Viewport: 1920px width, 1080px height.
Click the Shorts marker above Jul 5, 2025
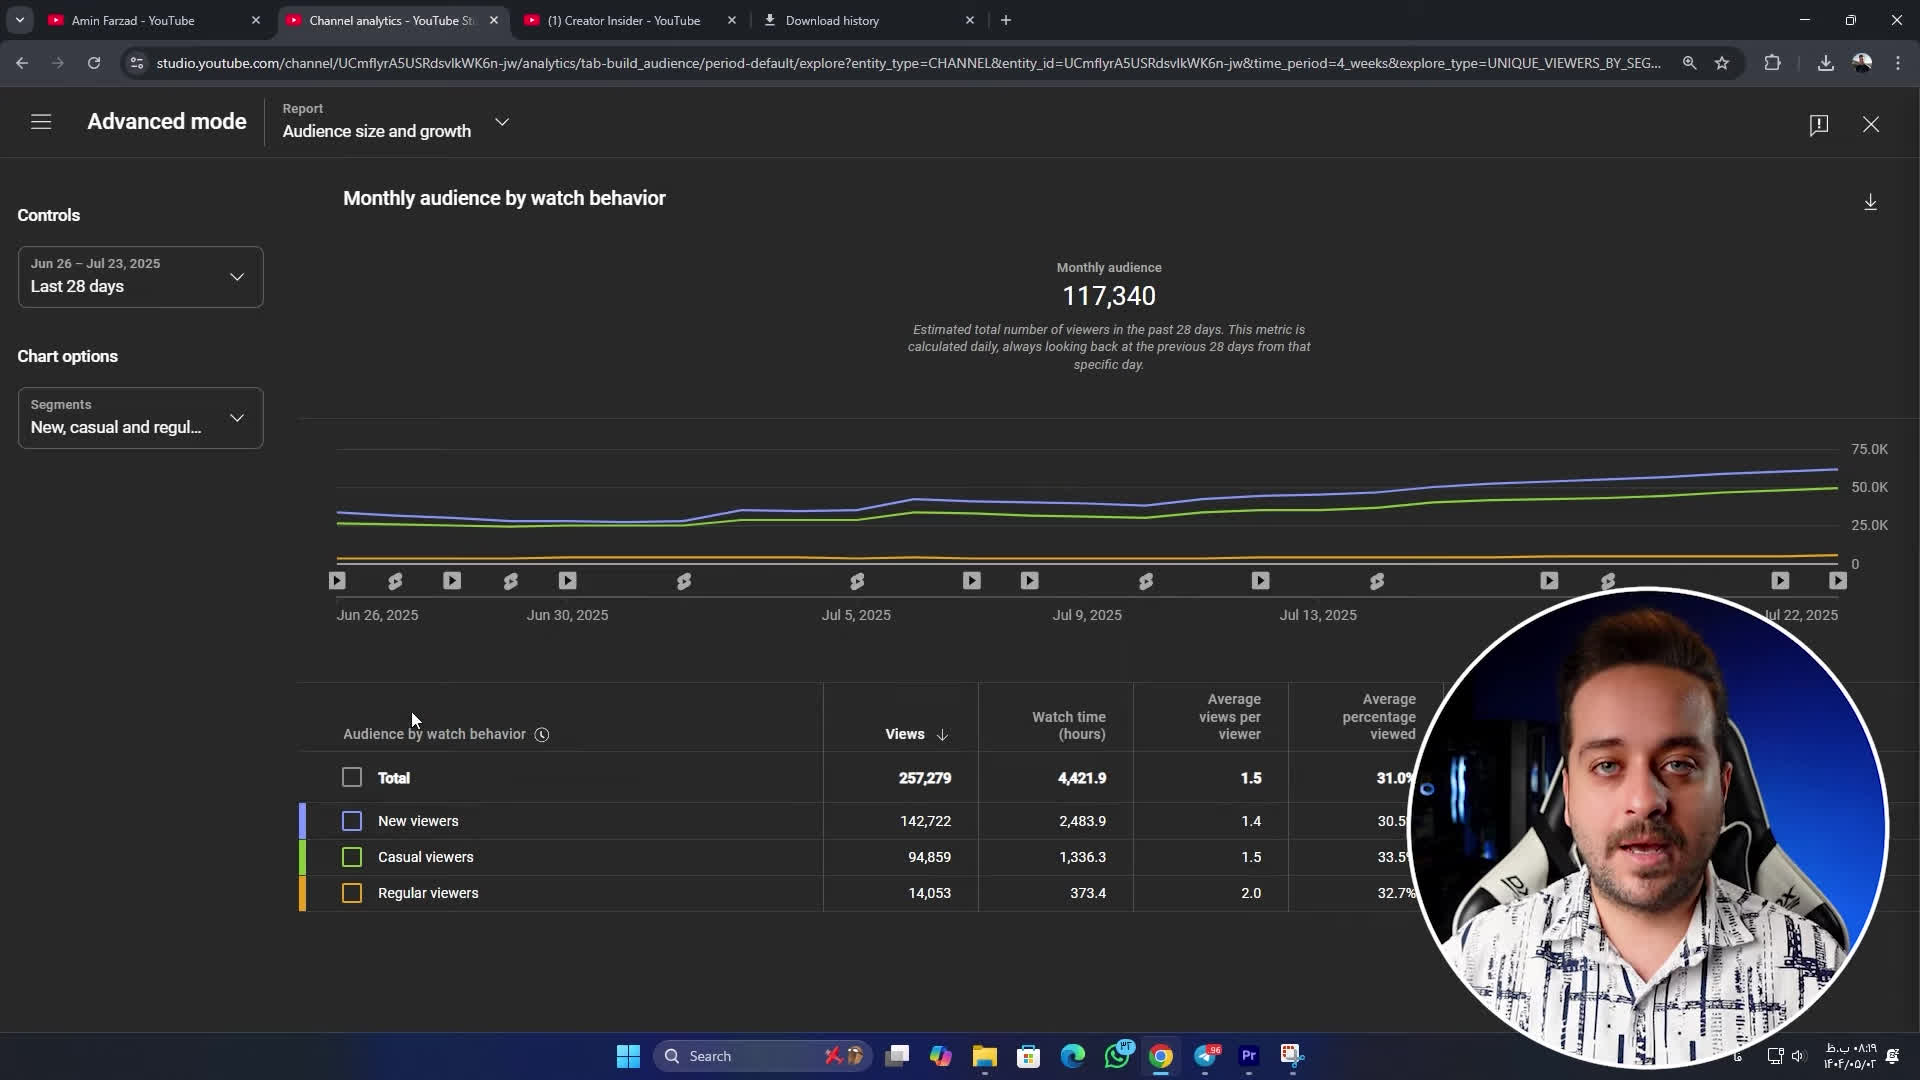point(857,581)
